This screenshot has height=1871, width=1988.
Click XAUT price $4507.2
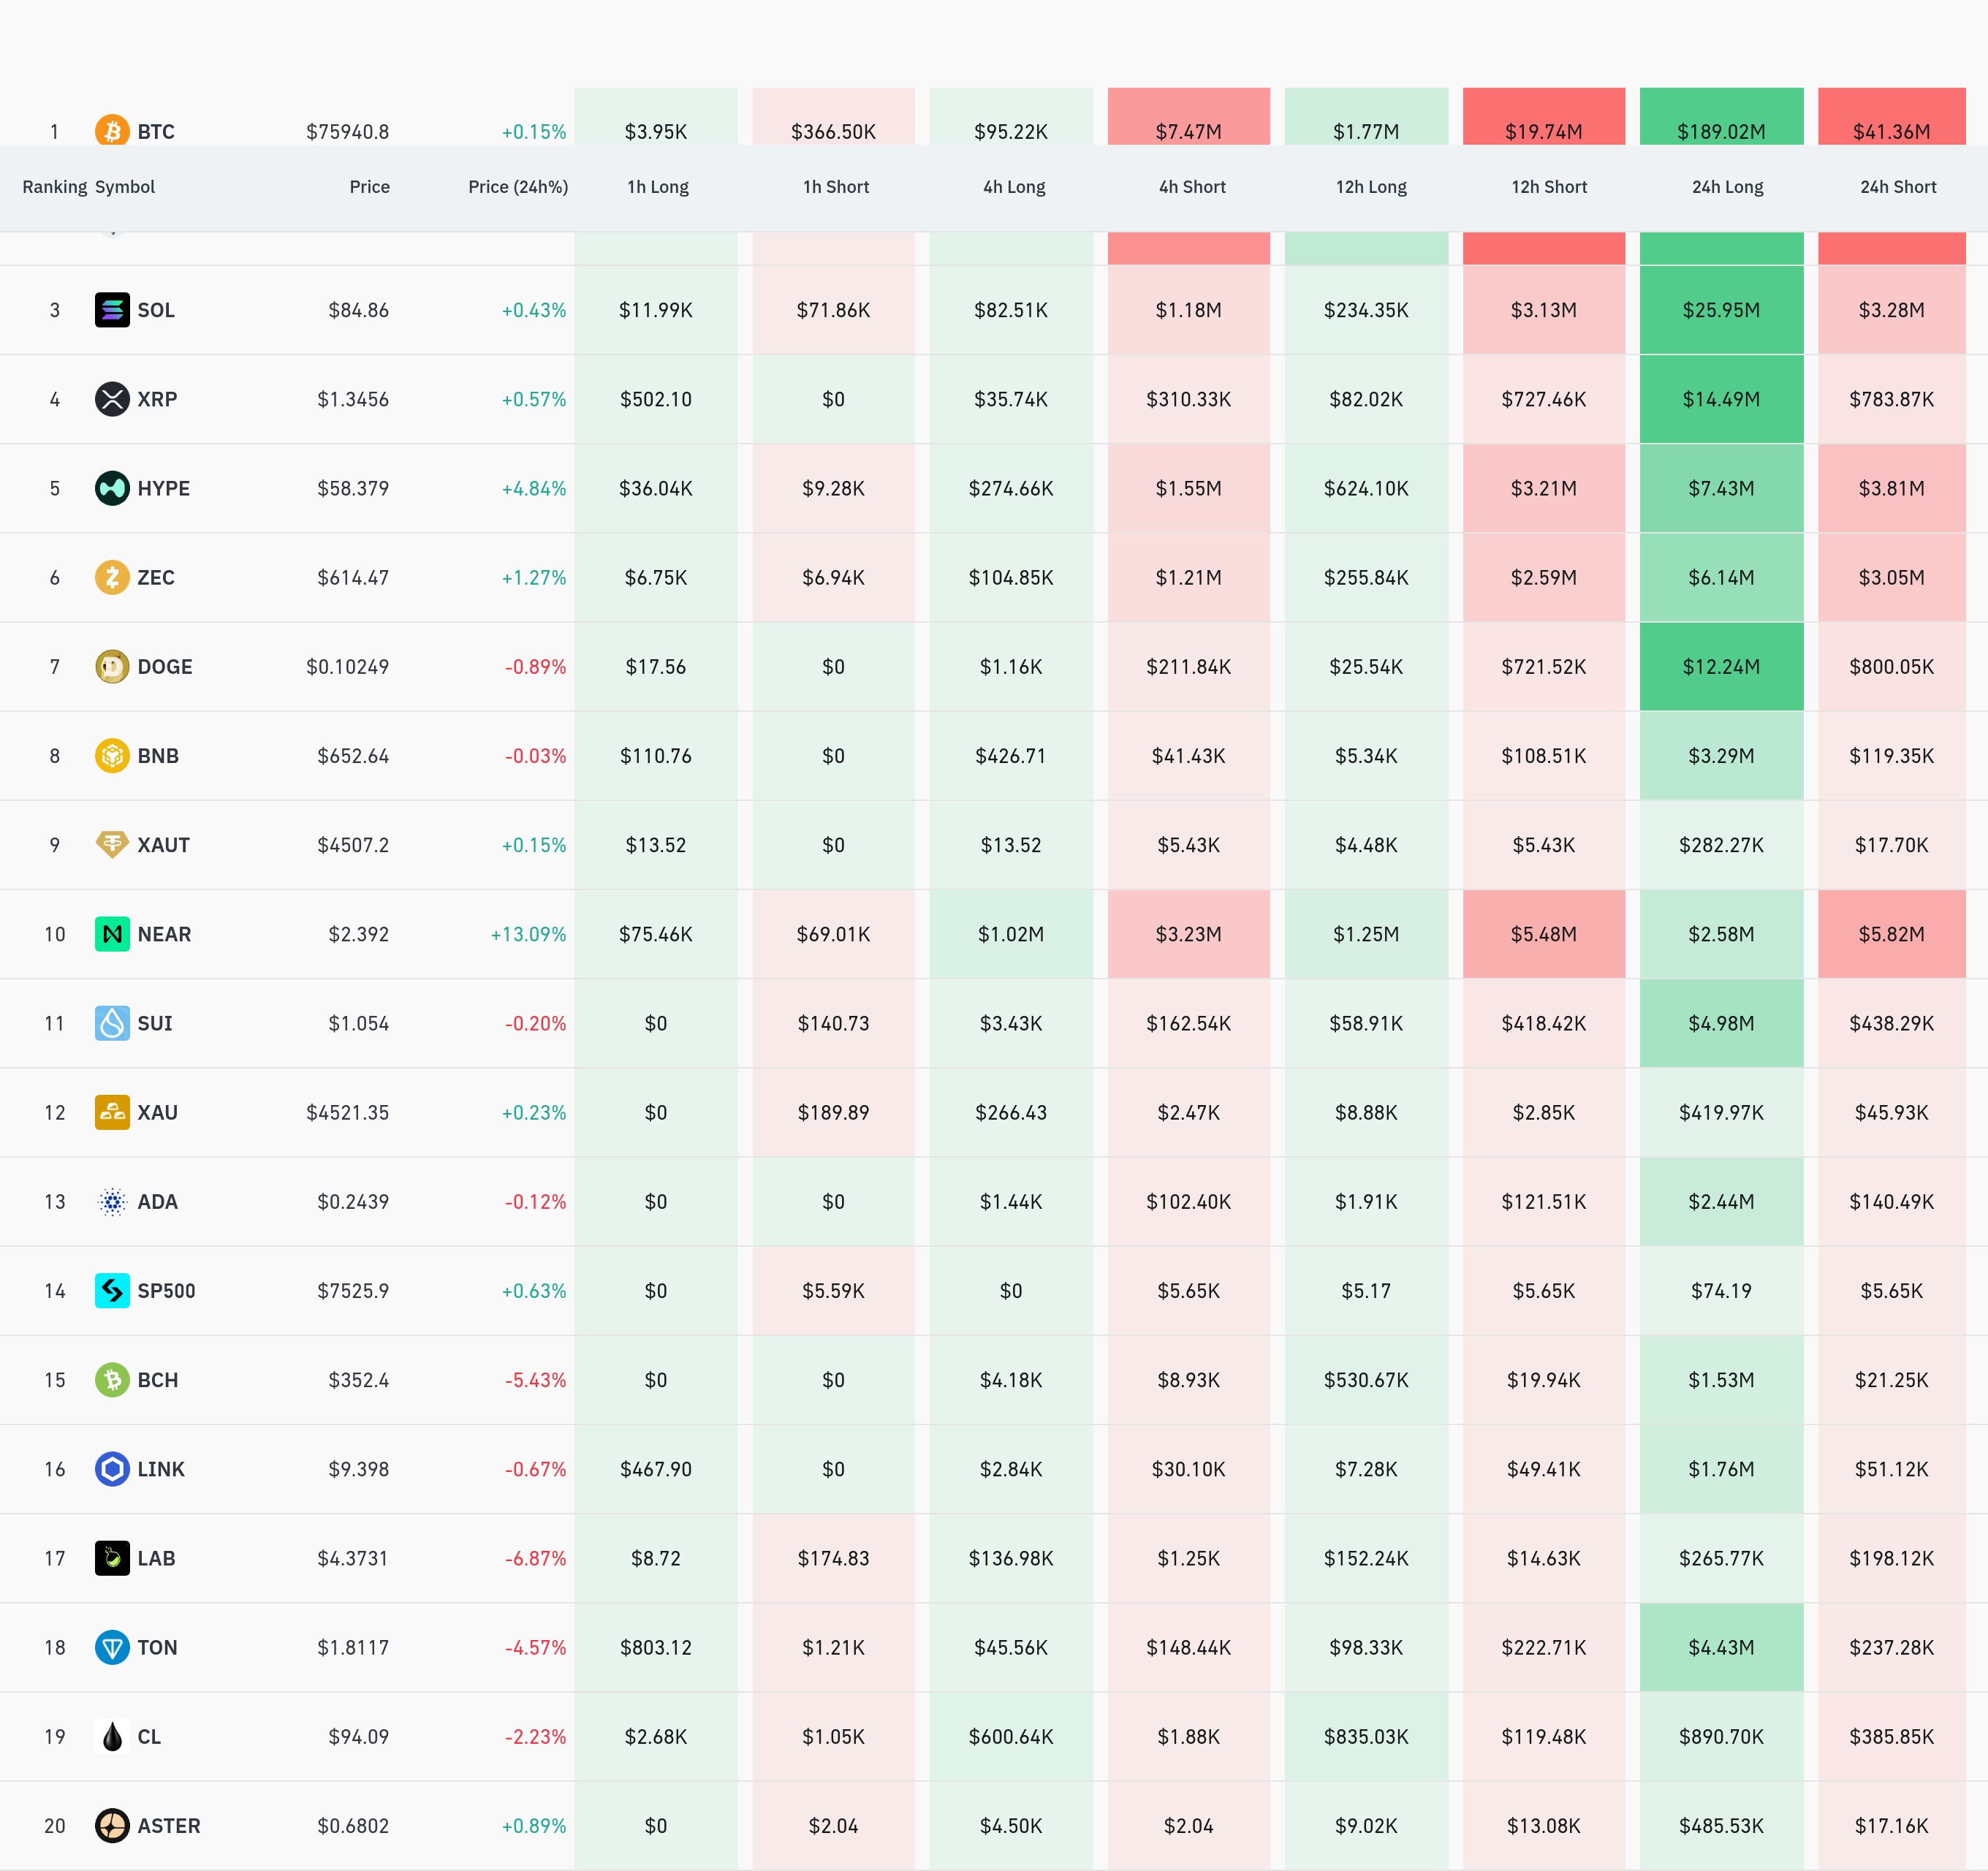coord(353,845)
